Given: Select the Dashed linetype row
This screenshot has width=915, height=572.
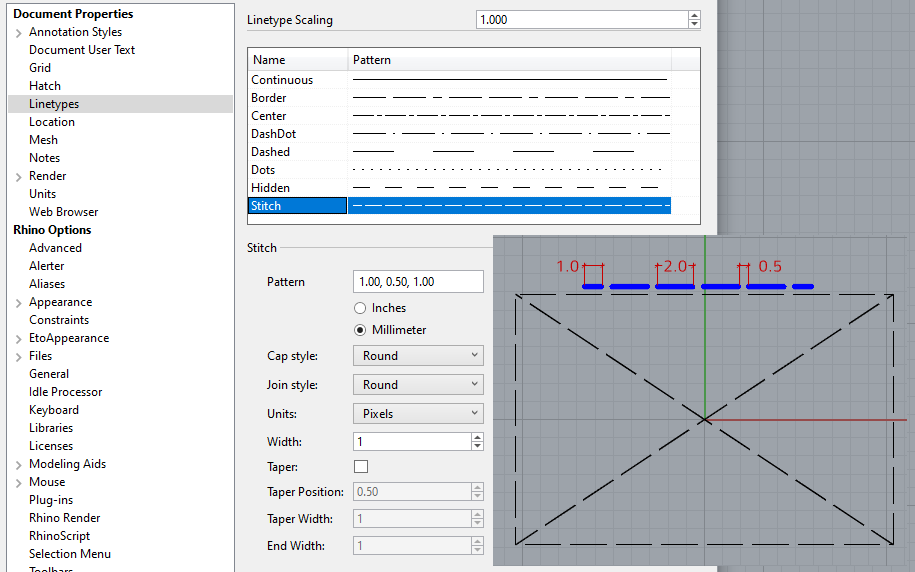Looking at the screenshot, I should pyautogui.click(x=459, y=152).
